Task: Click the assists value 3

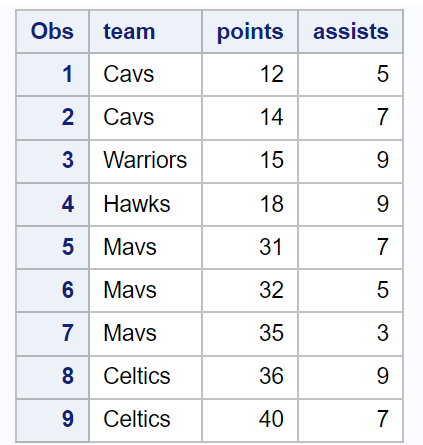Action: click(350, 334)
